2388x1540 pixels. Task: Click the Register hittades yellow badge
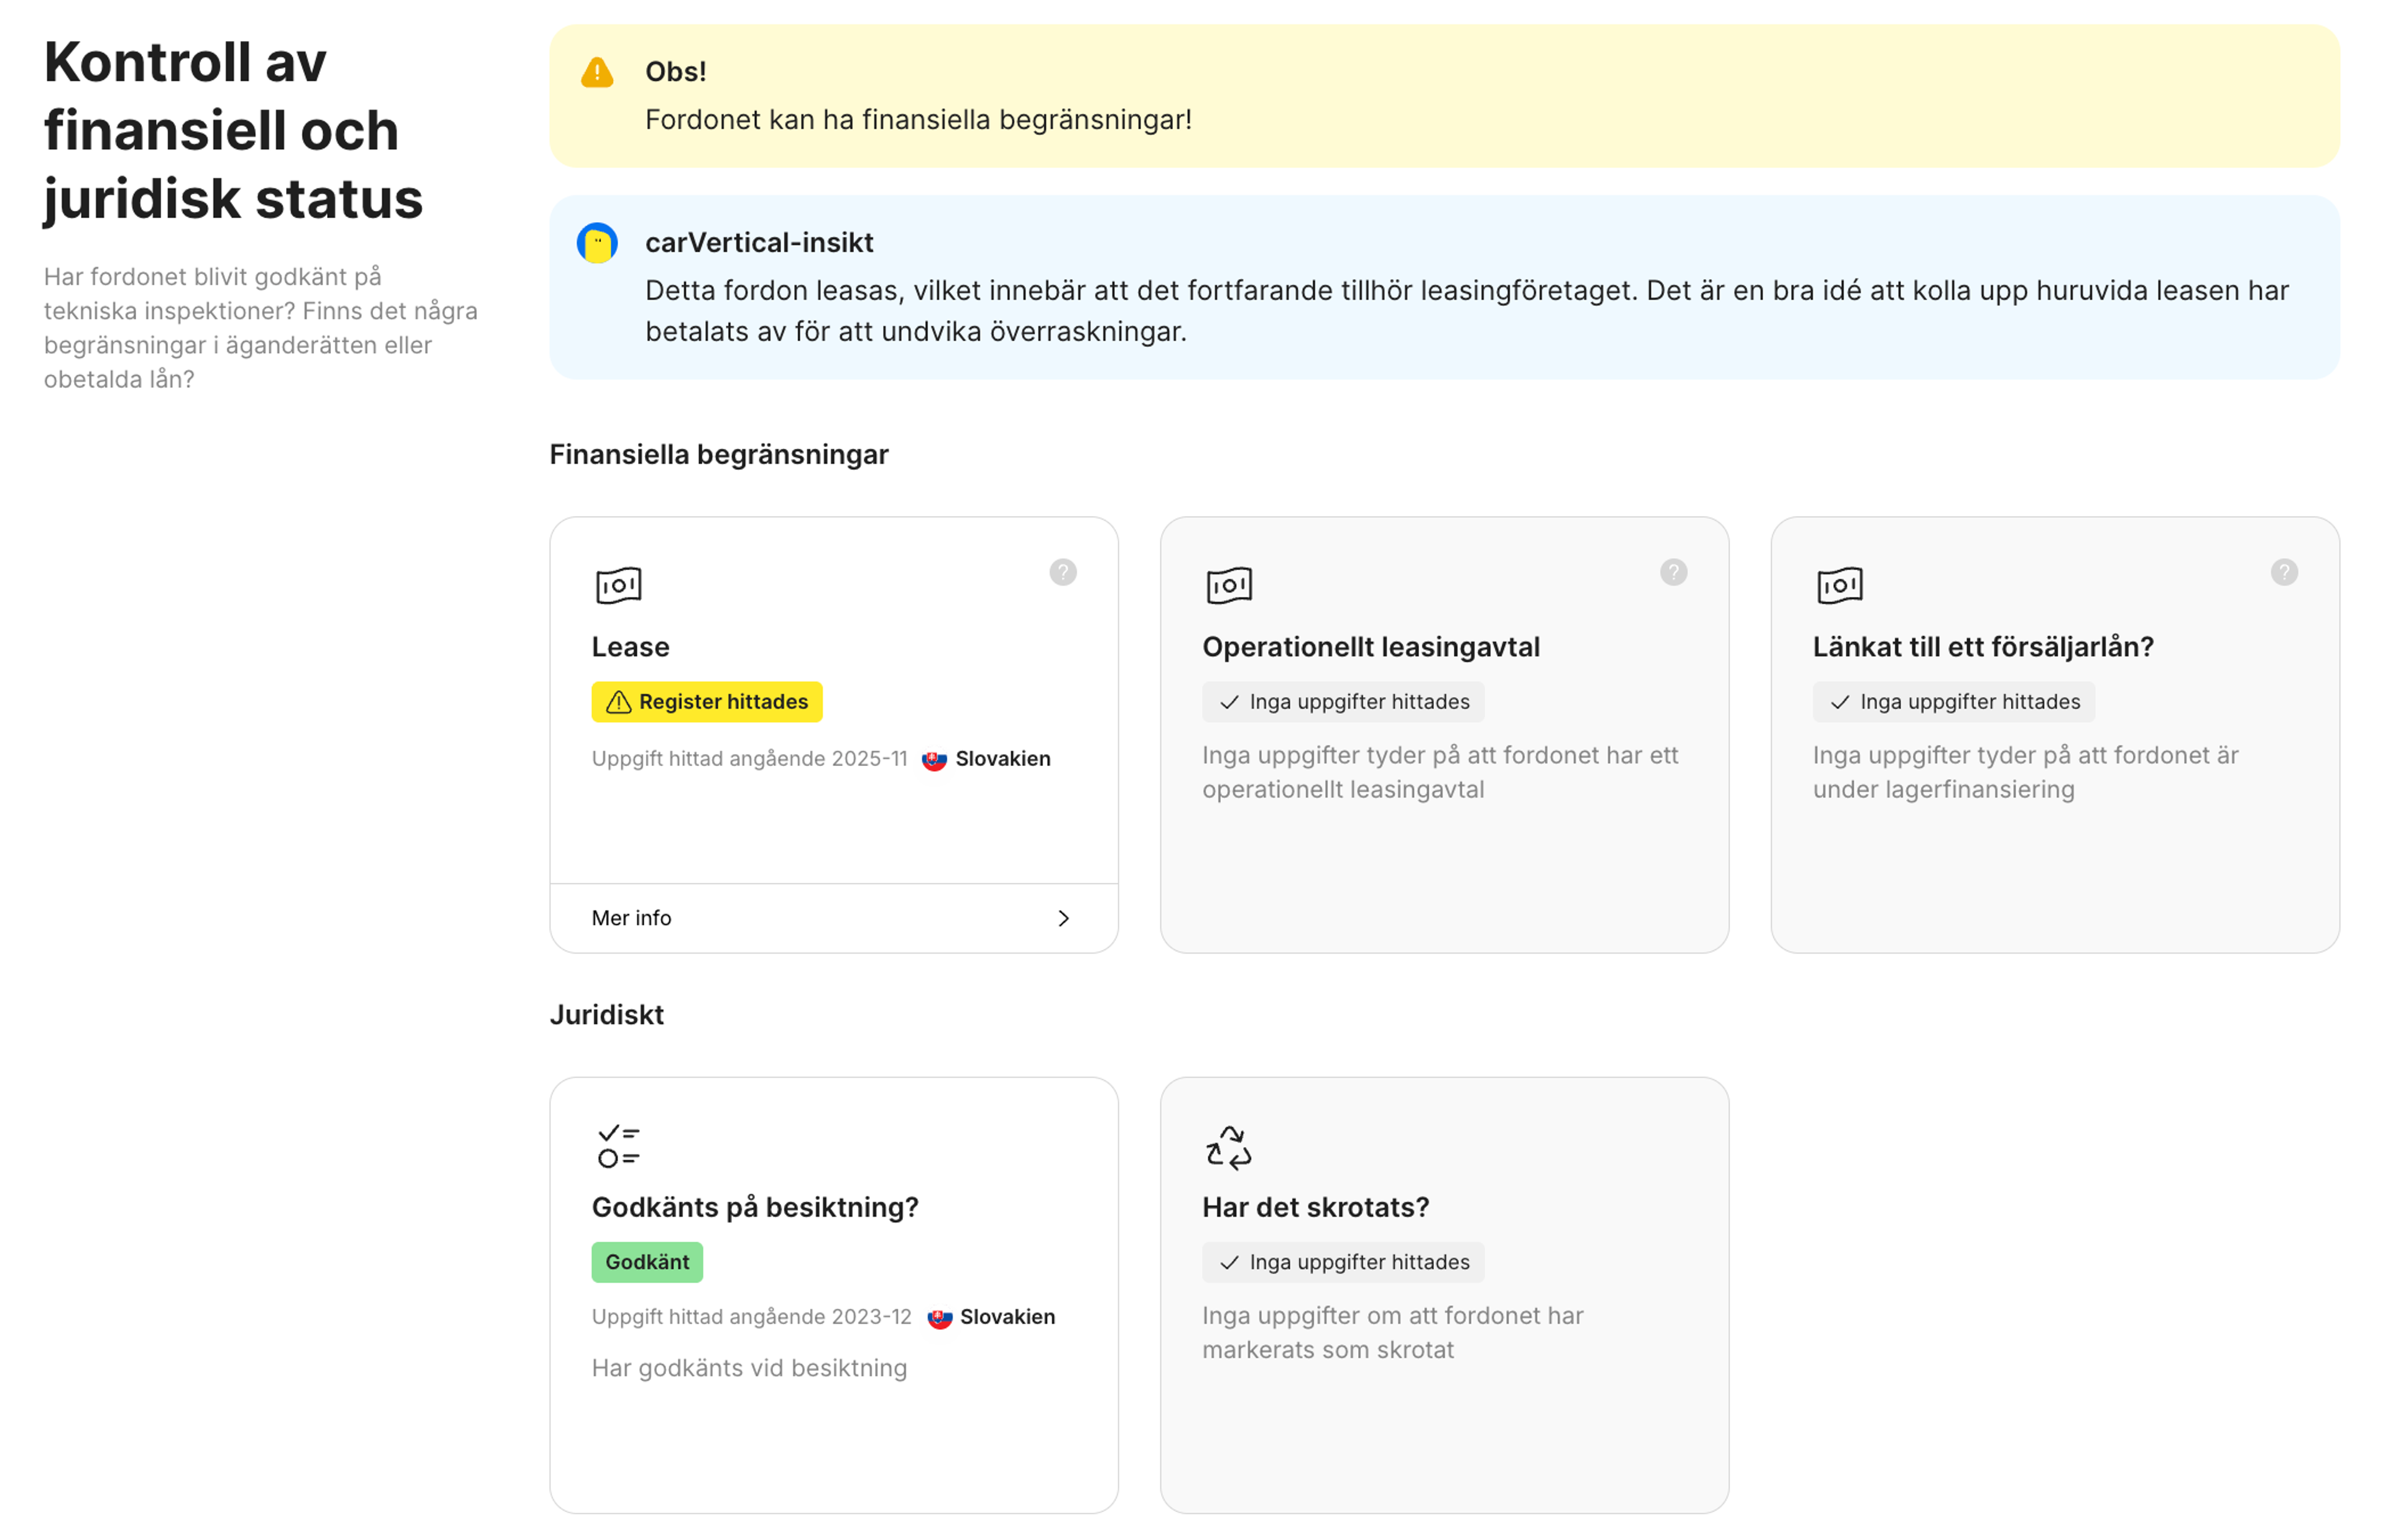coord(707,702)
